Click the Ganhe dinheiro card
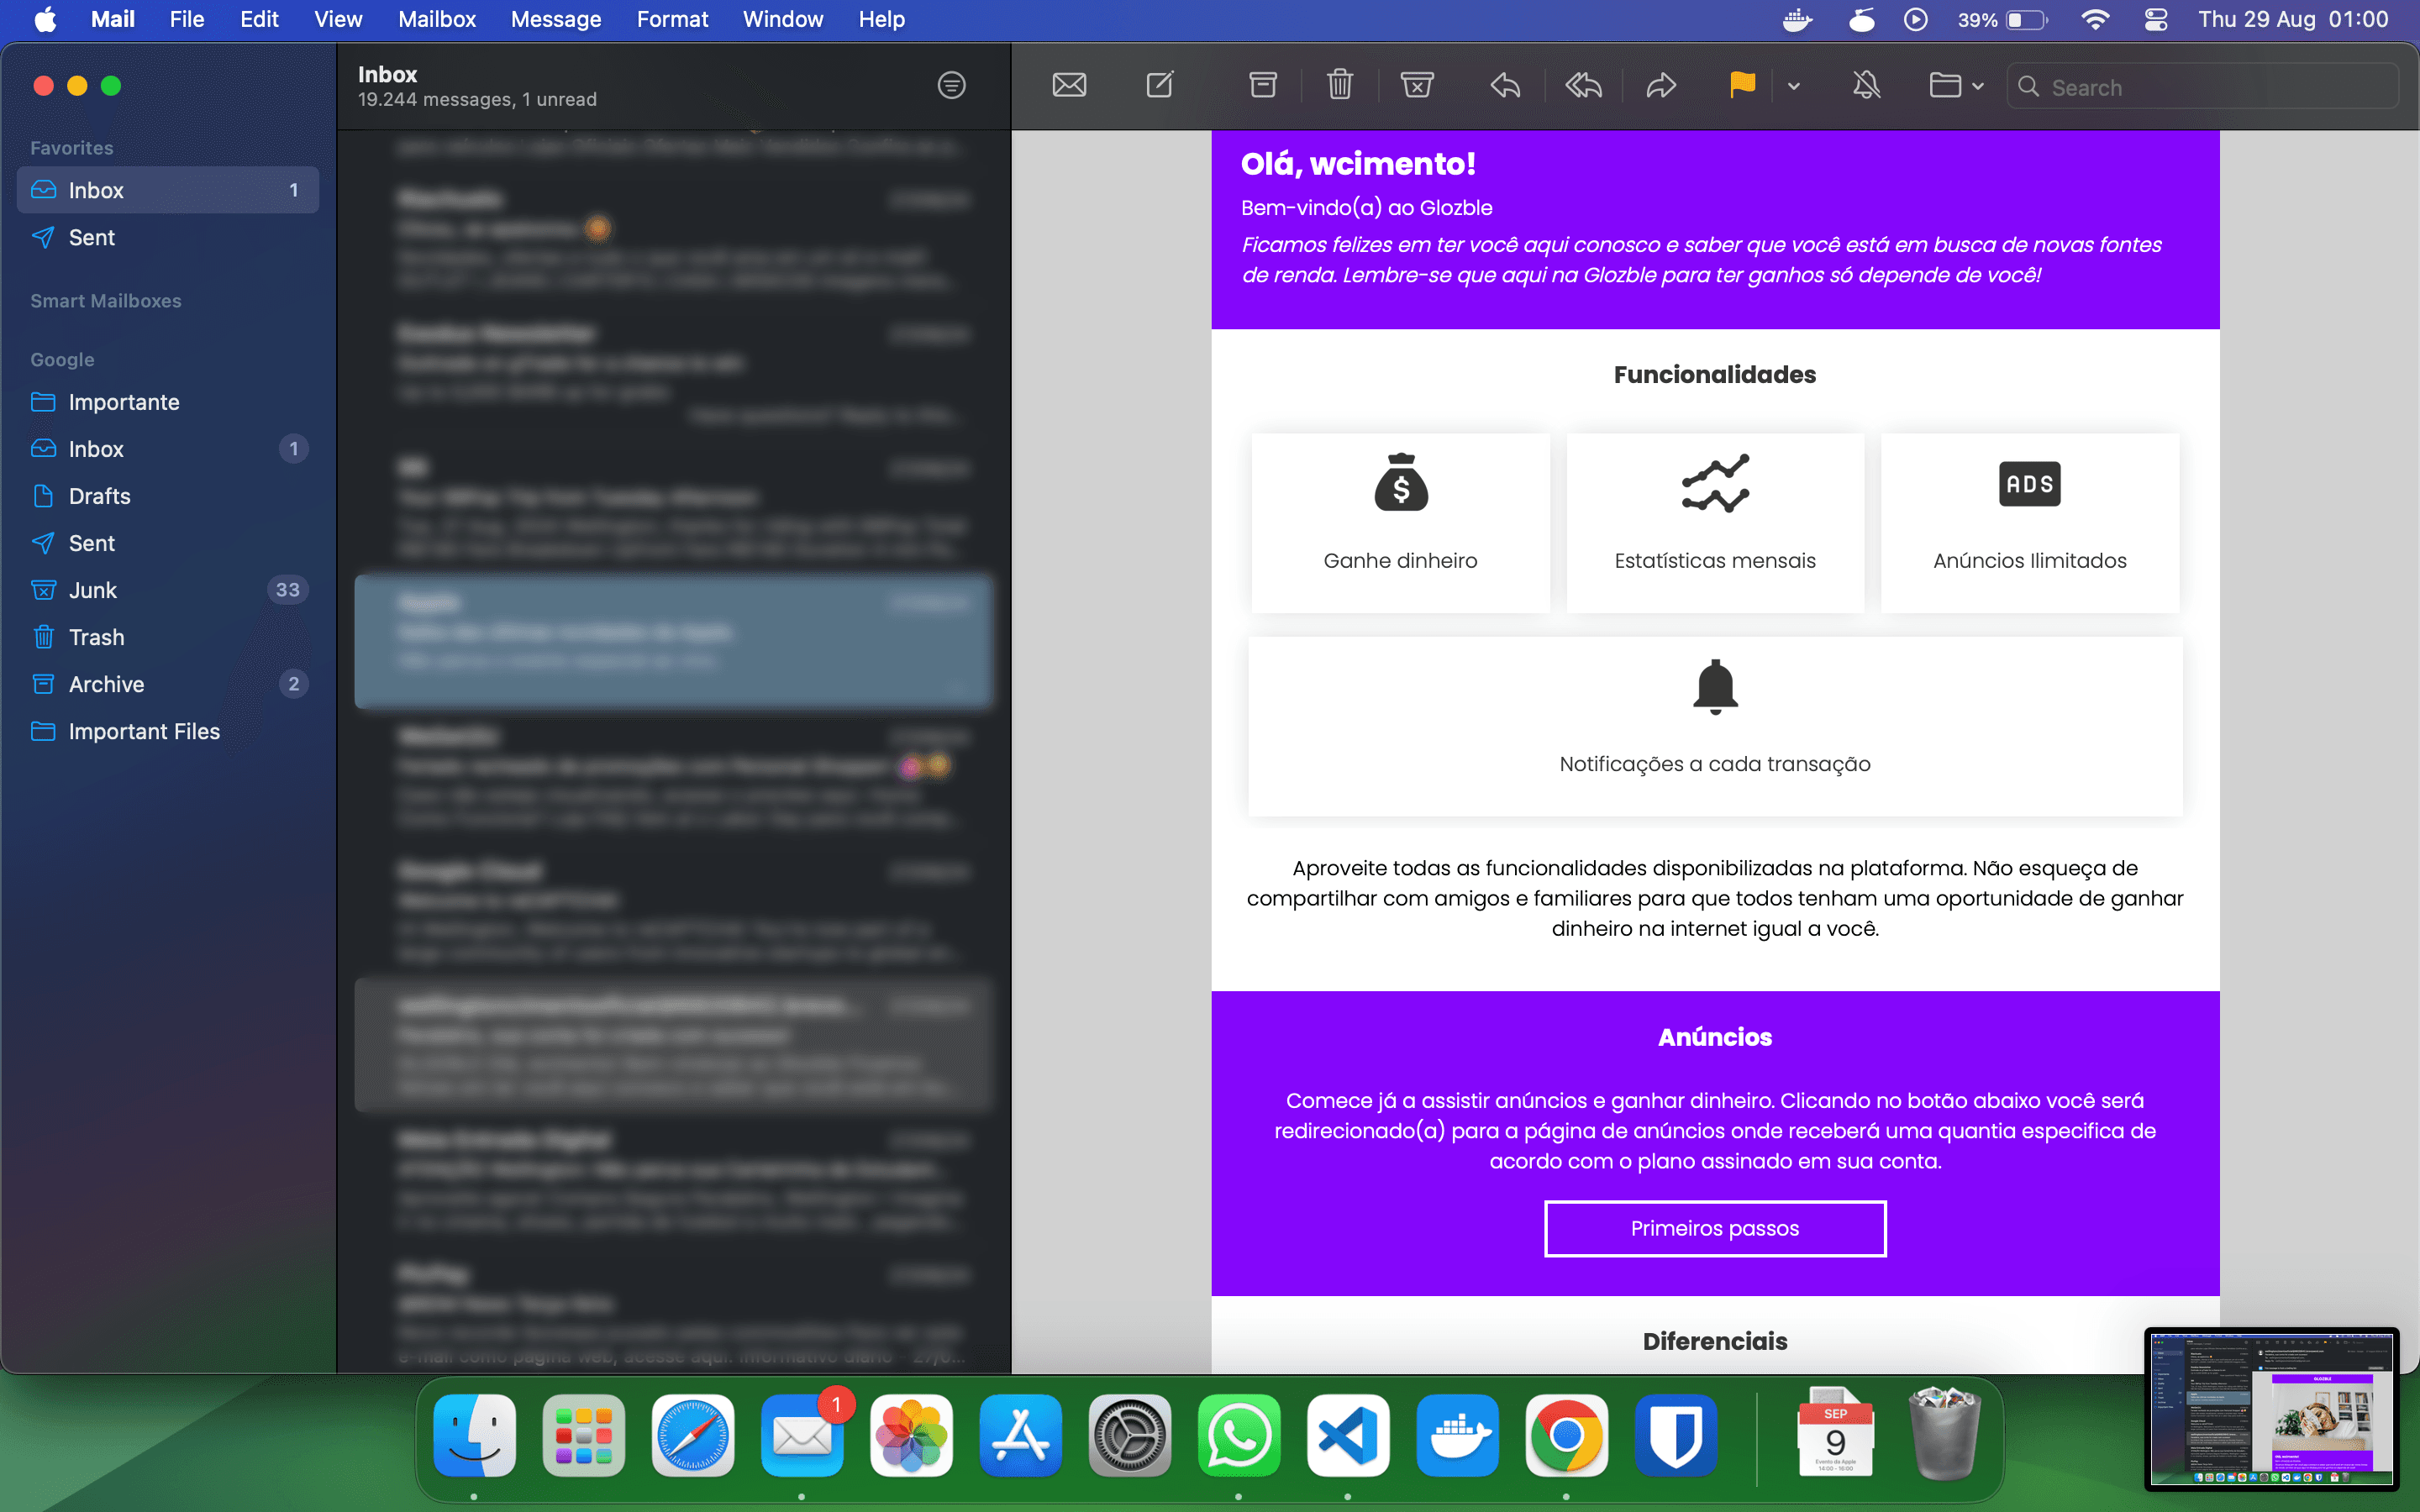The height and width of the screenshot is (1512, 2420). 1400,523
